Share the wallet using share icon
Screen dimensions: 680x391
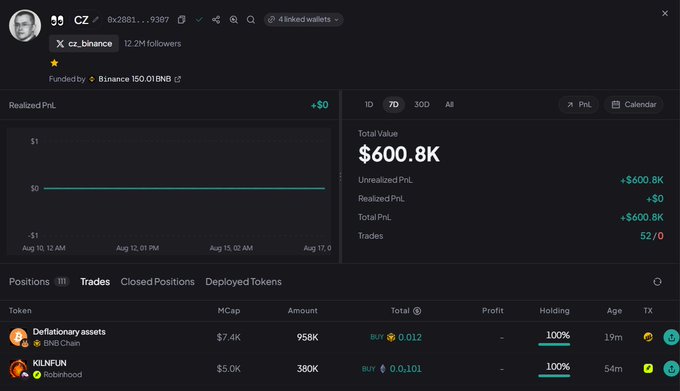pyautogui.click(x=216, y=20)
